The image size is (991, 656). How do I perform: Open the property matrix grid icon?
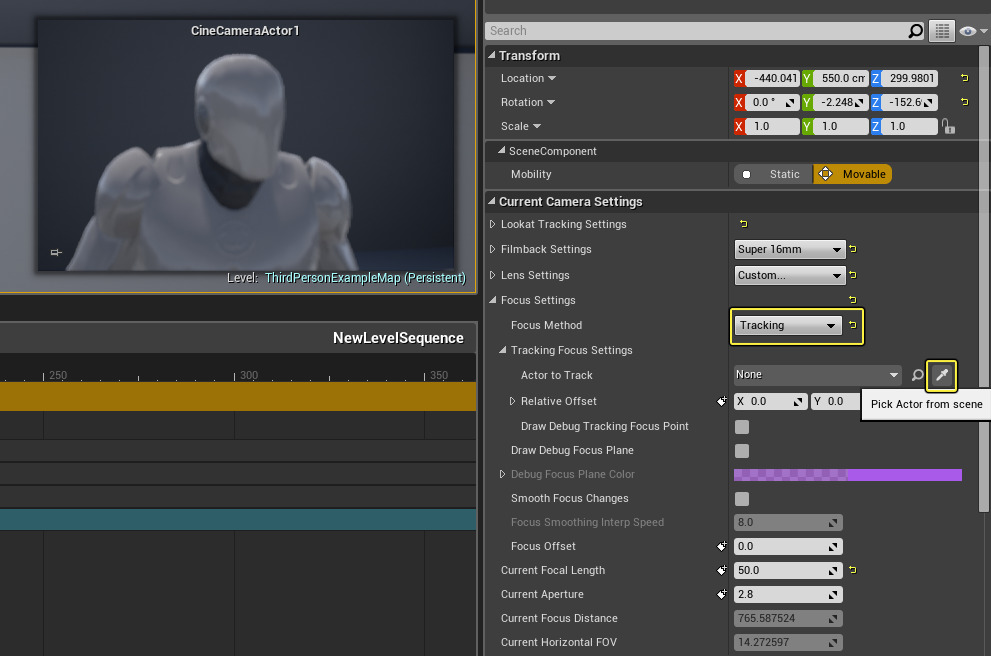[940, 31]
